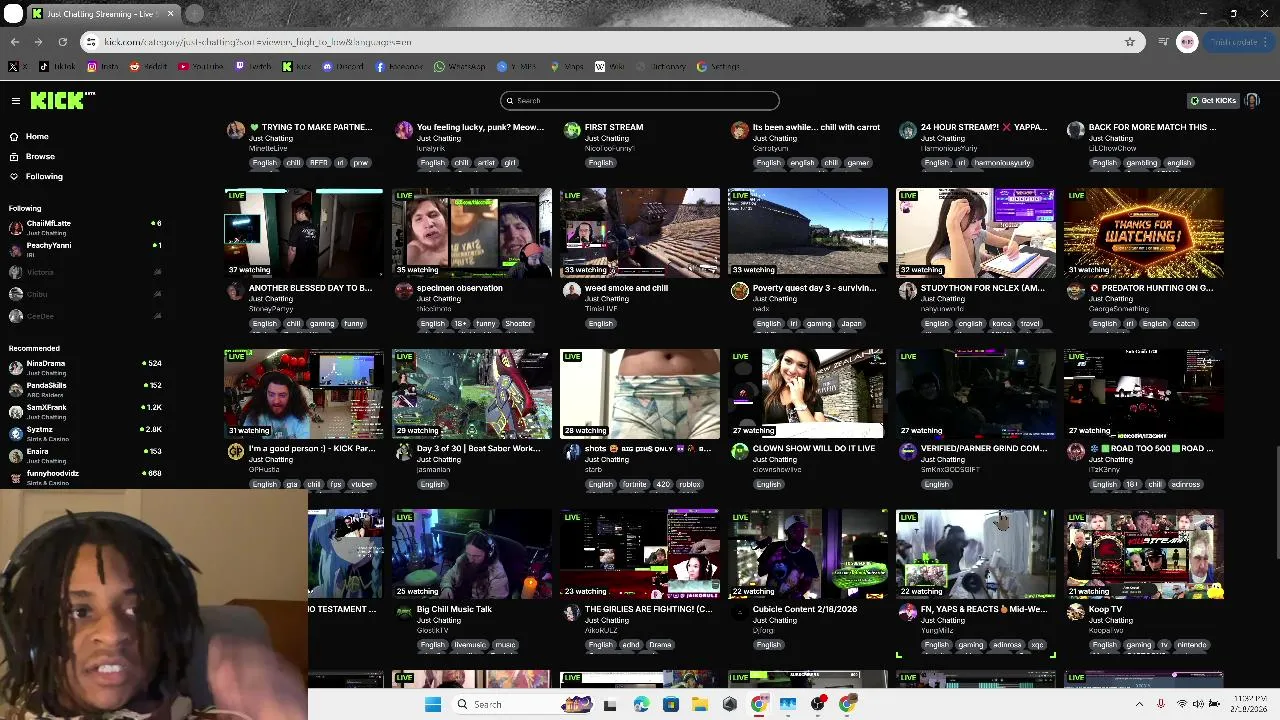Click the 'nintendo' tag under Koop TV

click(1191, 645)
